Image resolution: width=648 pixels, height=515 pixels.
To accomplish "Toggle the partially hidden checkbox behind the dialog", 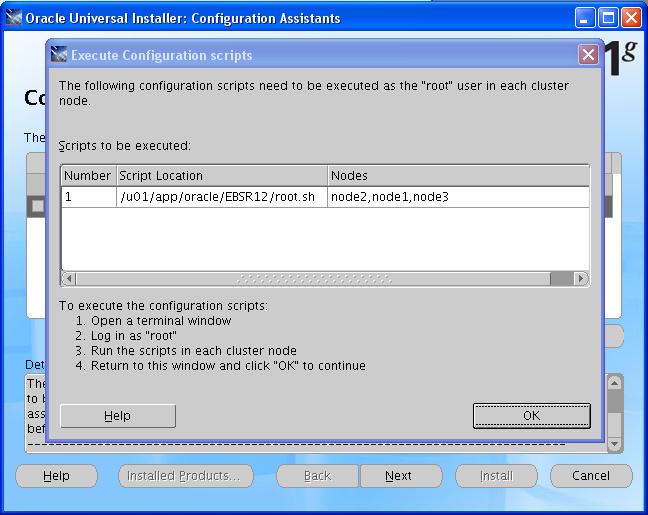I will 37,205.
